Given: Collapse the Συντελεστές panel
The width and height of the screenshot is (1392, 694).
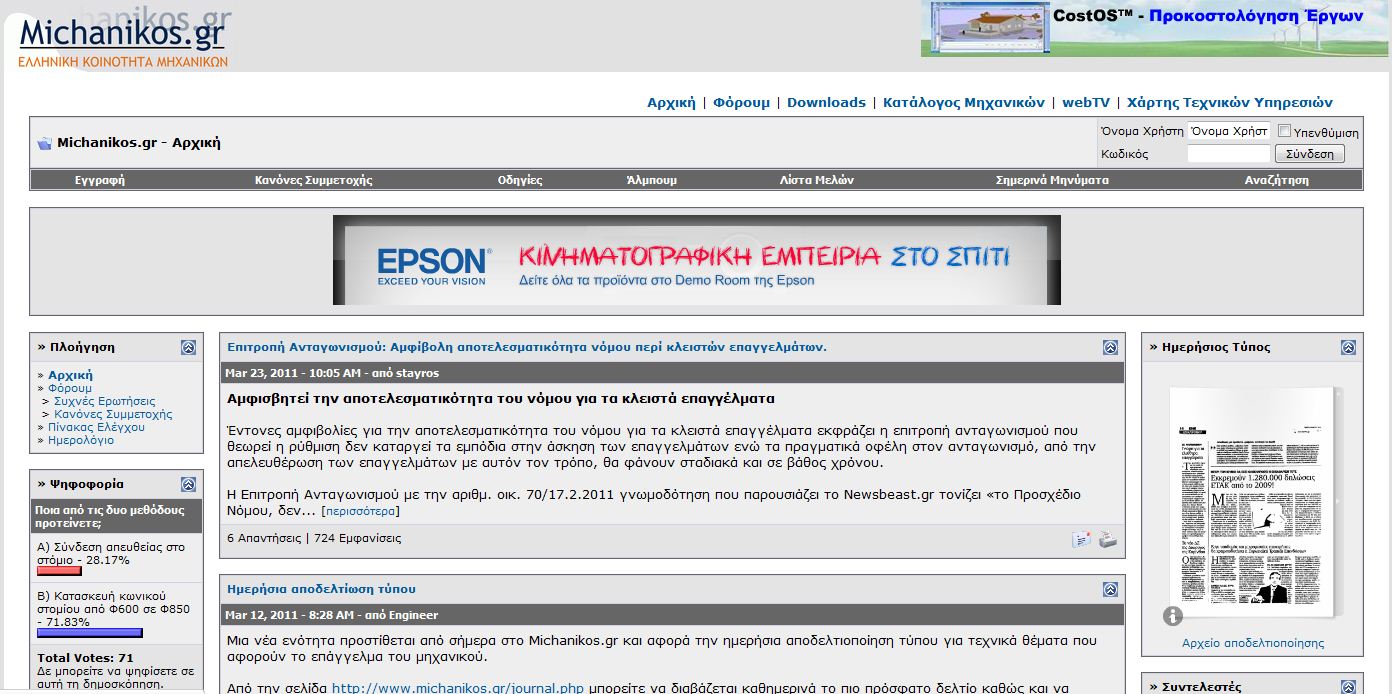Looking at the screenshot, I should 1348,687.
